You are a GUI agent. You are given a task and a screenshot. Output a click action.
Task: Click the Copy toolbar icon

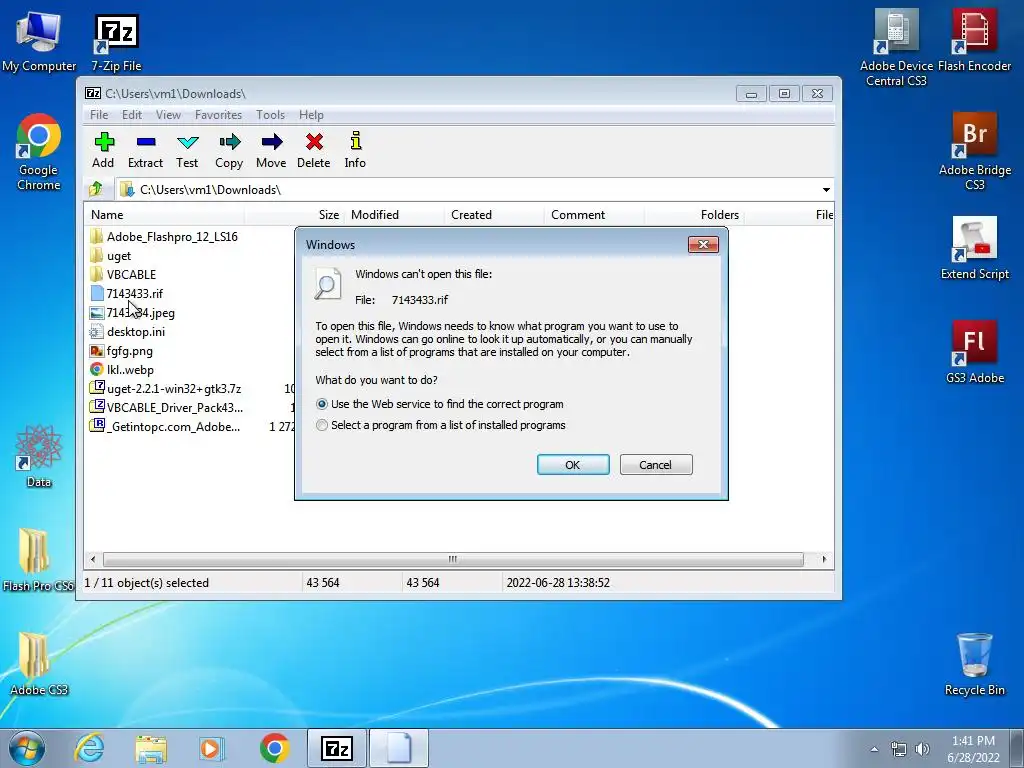tap(229, 150)
